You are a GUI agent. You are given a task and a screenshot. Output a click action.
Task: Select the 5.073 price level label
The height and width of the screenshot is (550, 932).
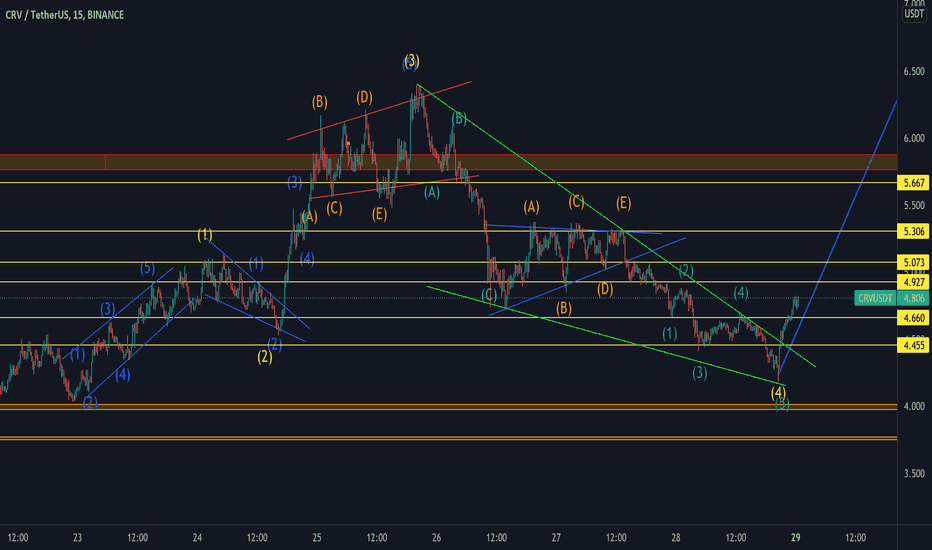click(914, 262)
